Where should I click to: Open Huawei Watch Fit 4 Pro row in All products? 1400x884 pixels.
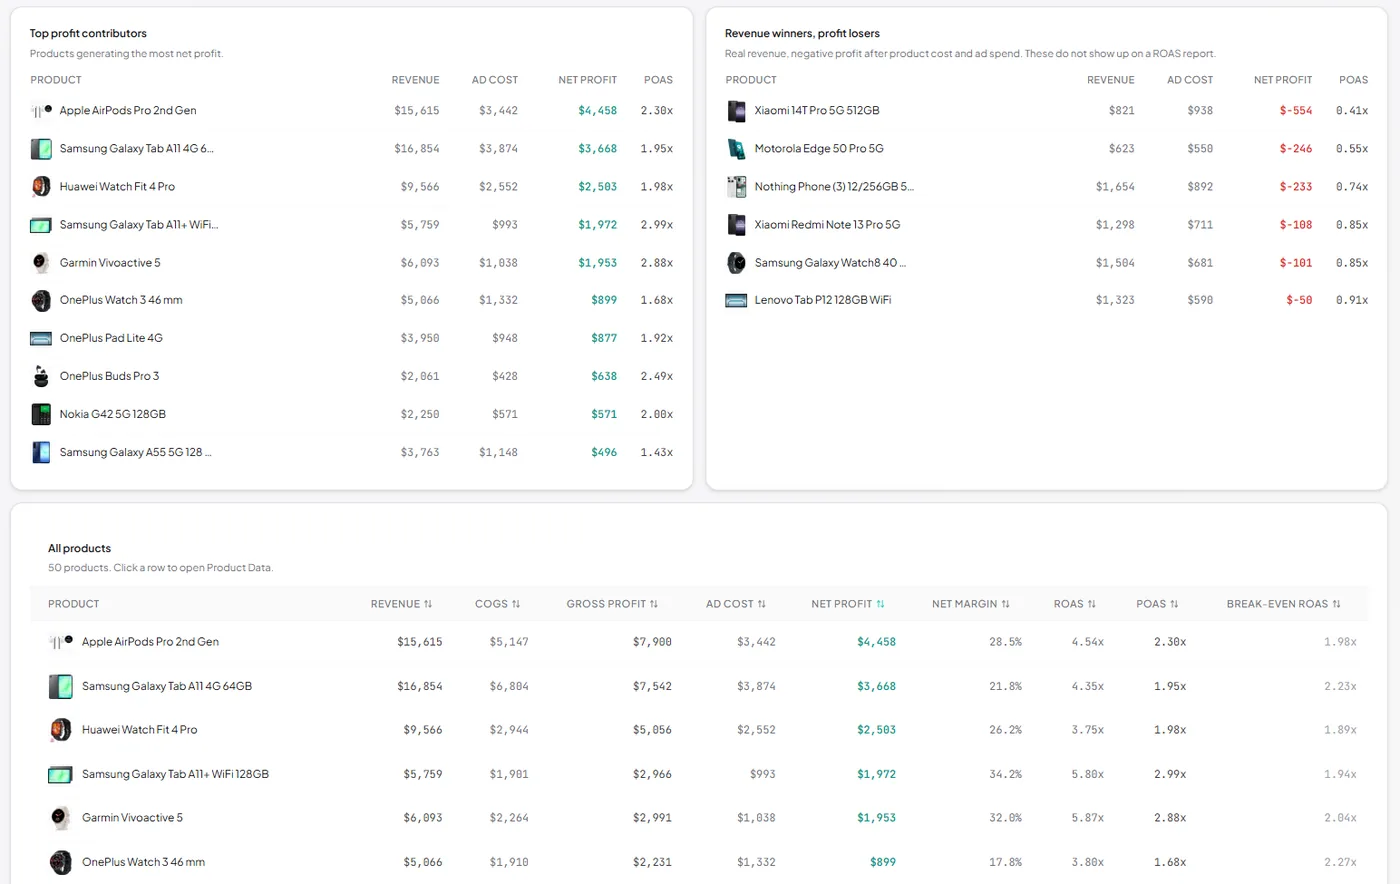(x=700, y=730)
